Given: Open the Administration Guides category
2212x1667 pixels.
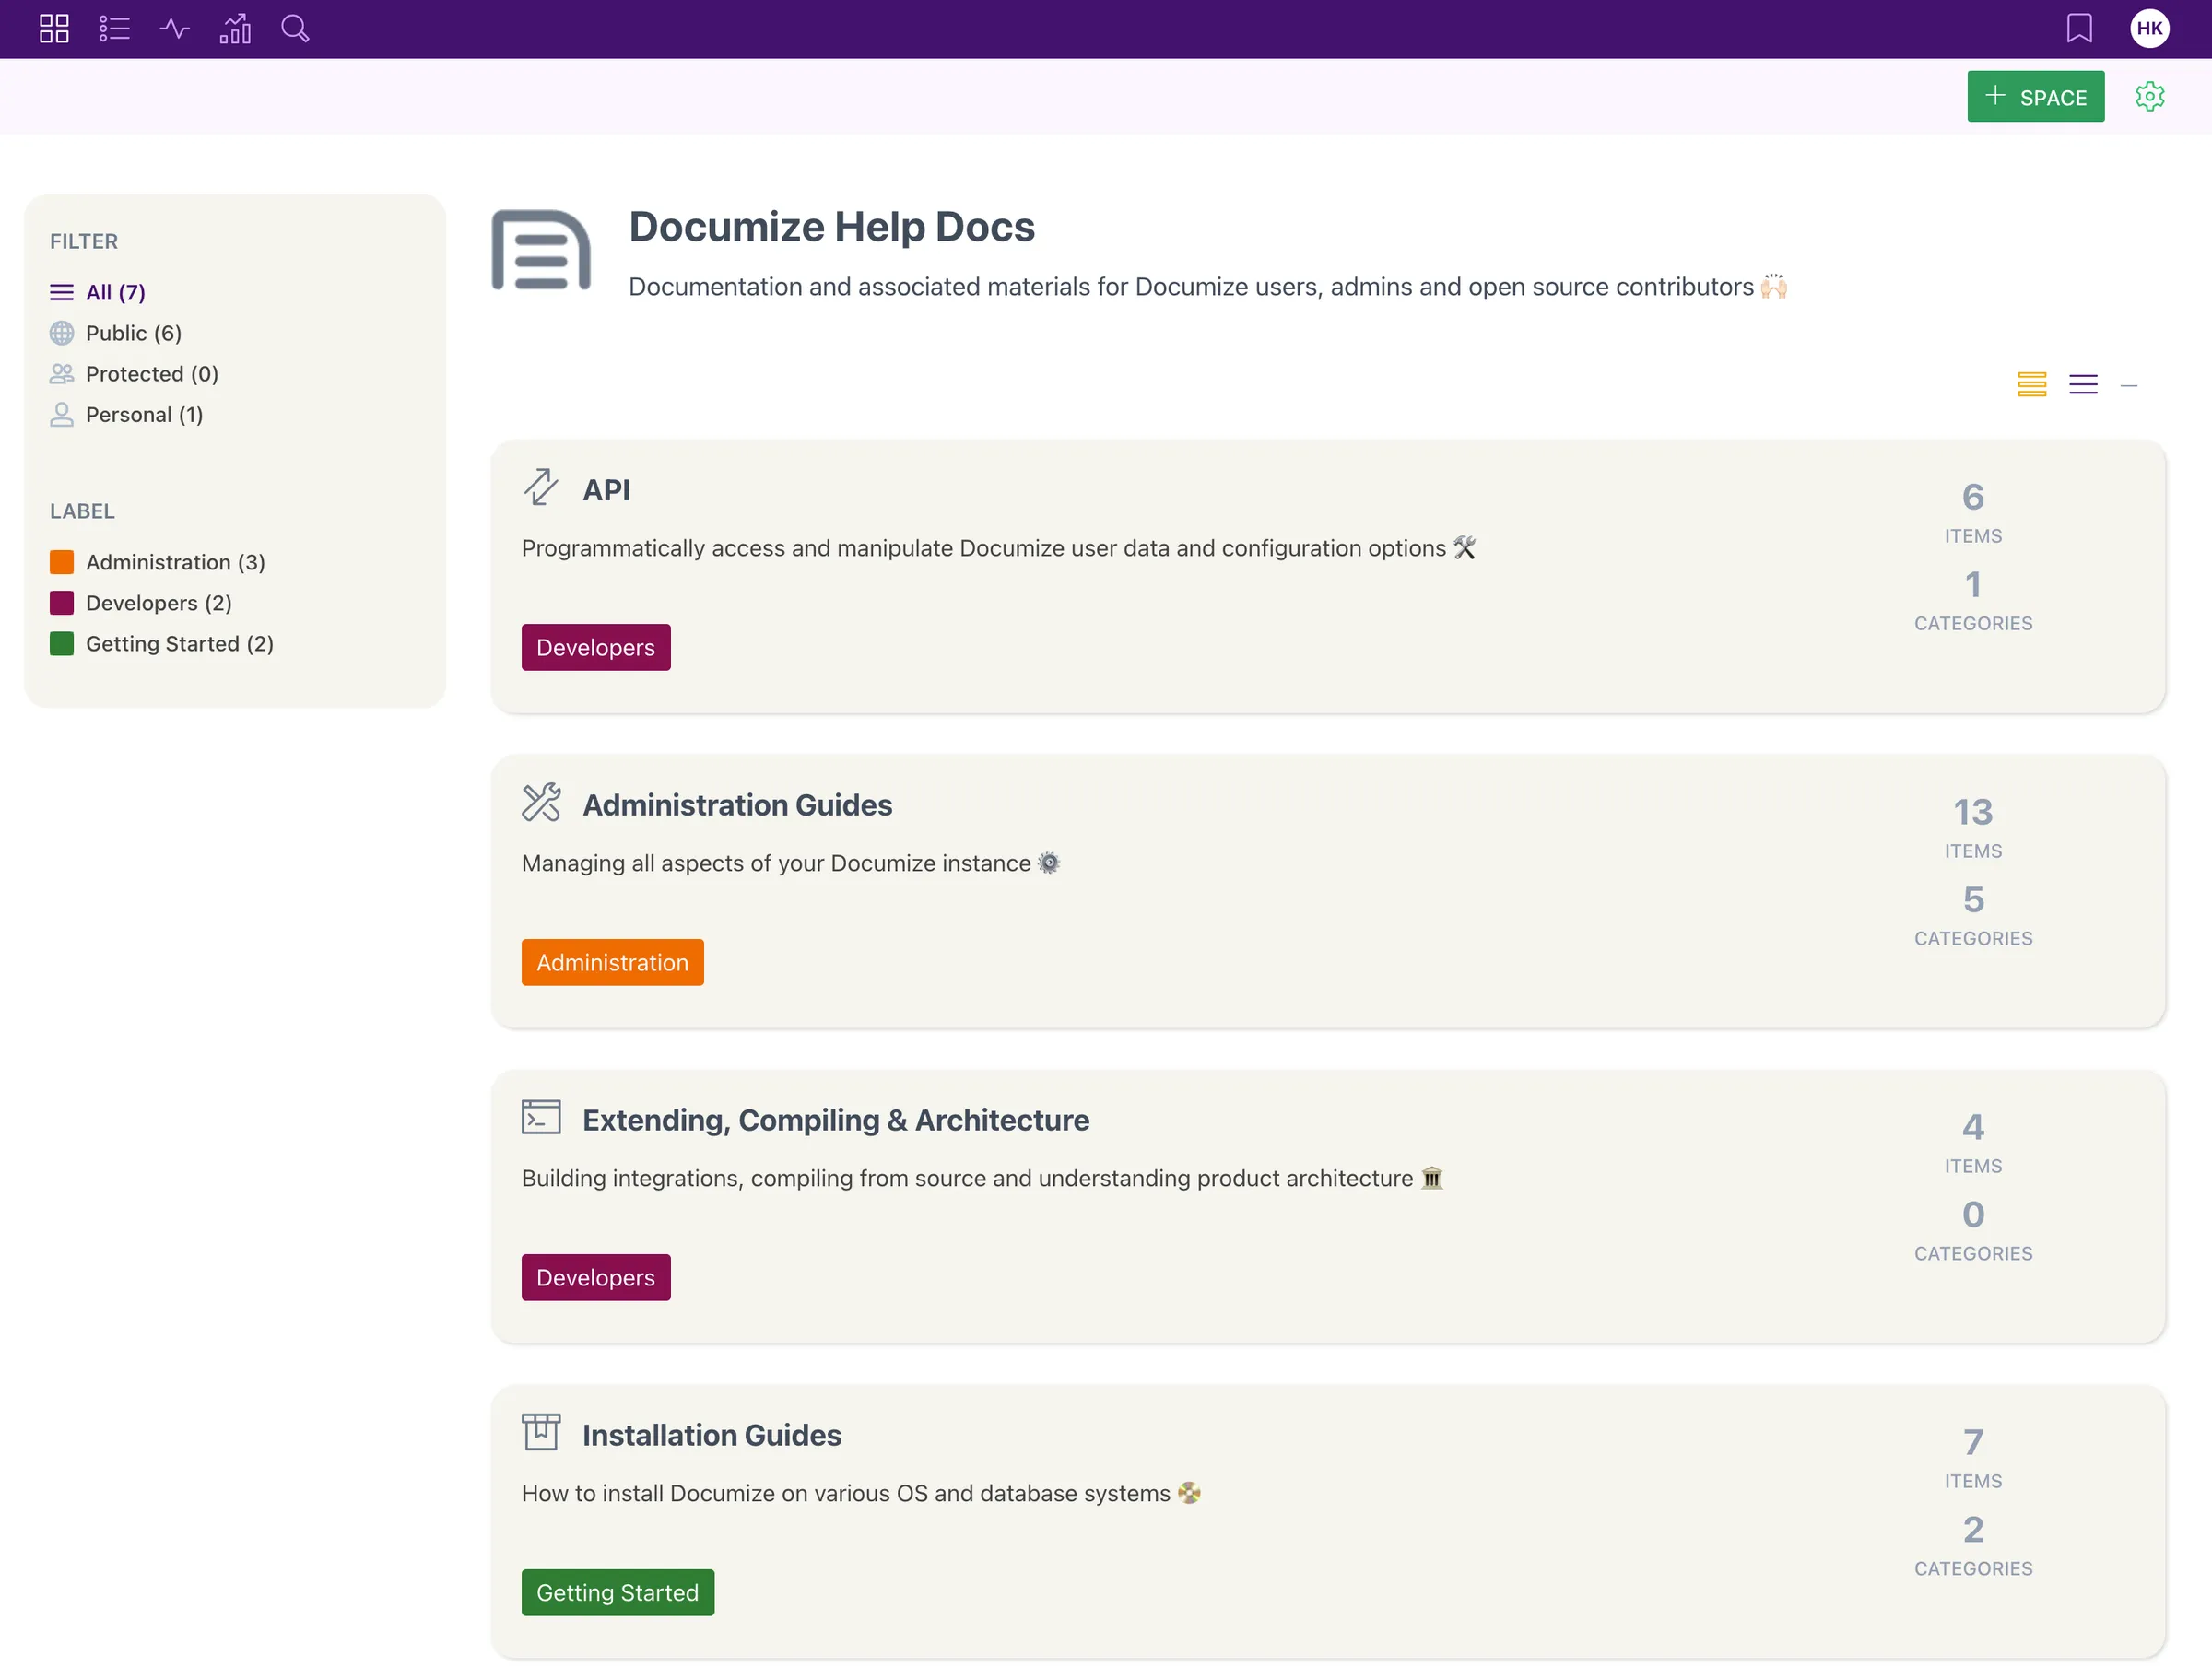Looking at the screenshot, I should click(738, 804).
